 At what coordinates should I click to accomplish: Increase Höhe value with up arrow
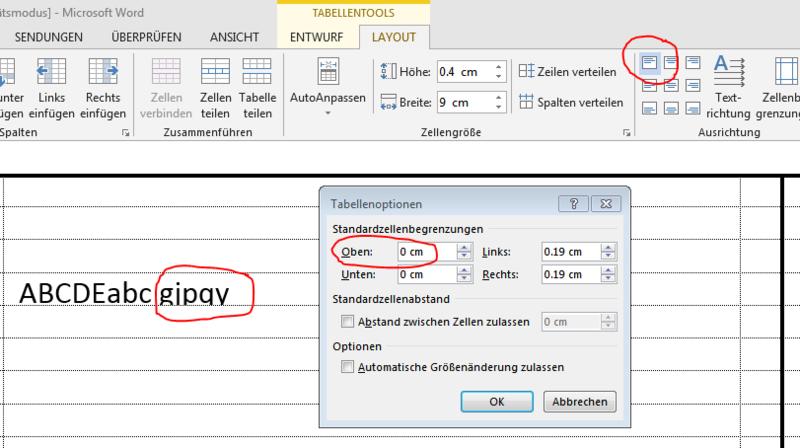point(498,67)
